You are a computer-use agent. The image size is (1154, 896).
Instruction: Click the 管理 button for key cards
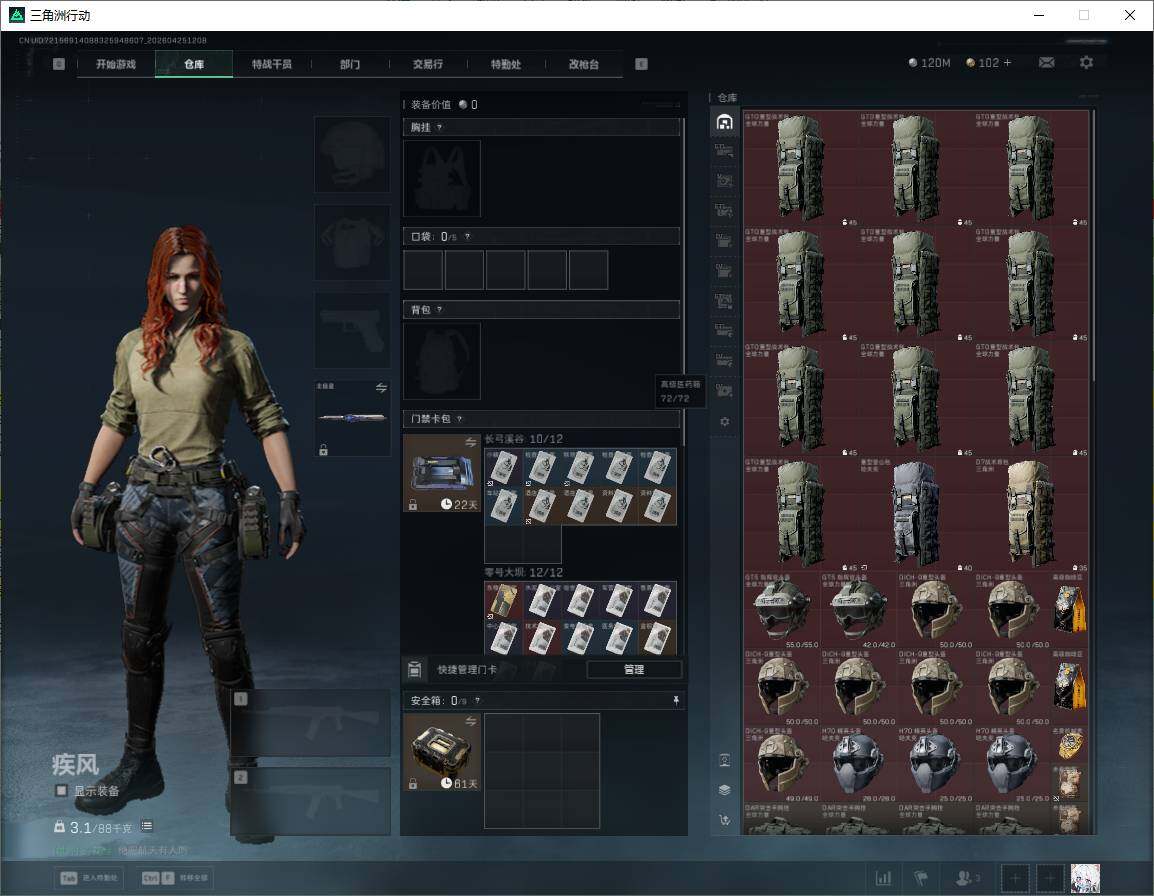tap(634, 669)
